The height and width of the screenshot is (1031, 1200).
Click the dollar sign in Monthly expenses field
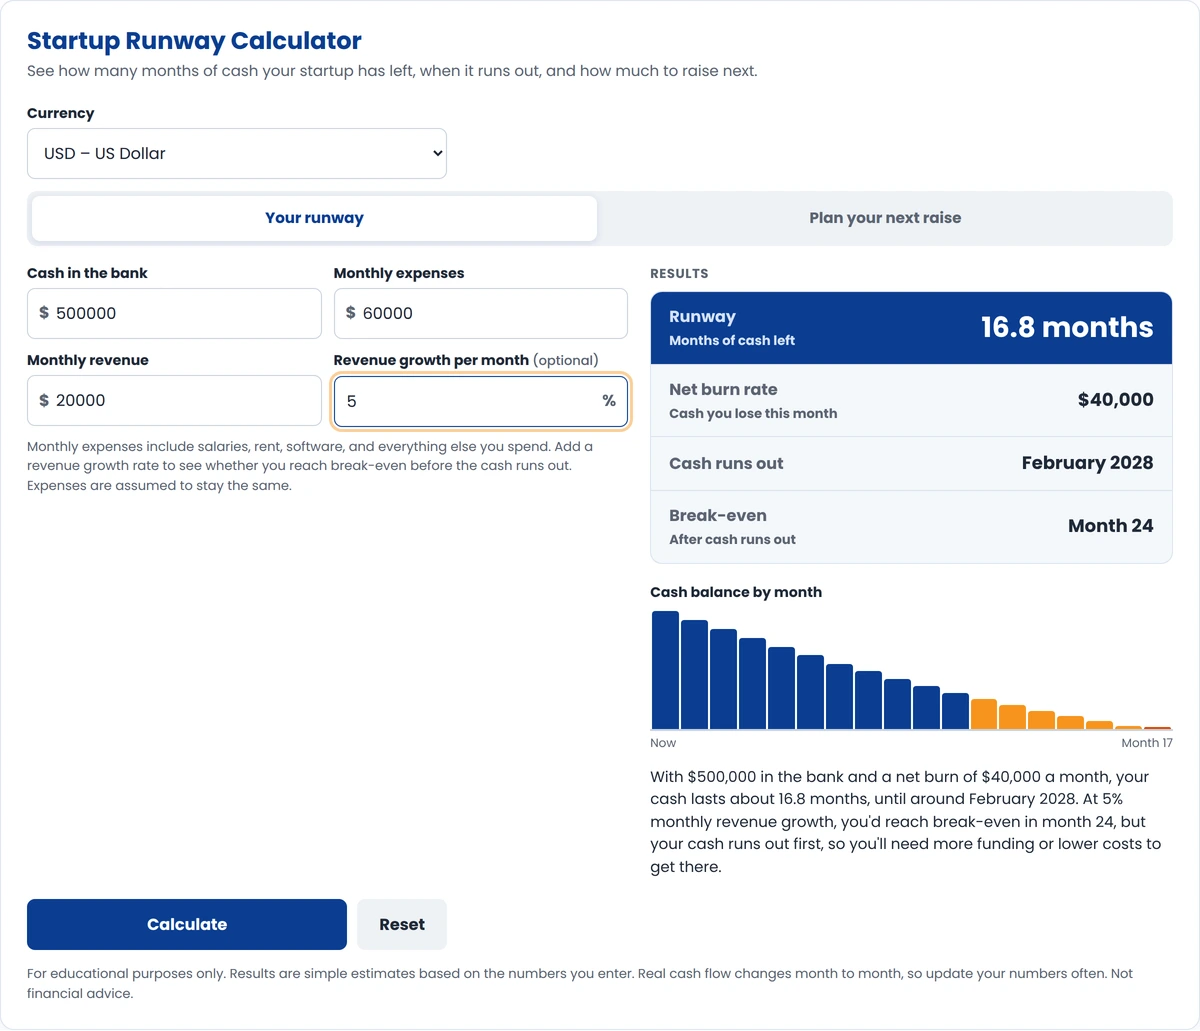(350, 313)
